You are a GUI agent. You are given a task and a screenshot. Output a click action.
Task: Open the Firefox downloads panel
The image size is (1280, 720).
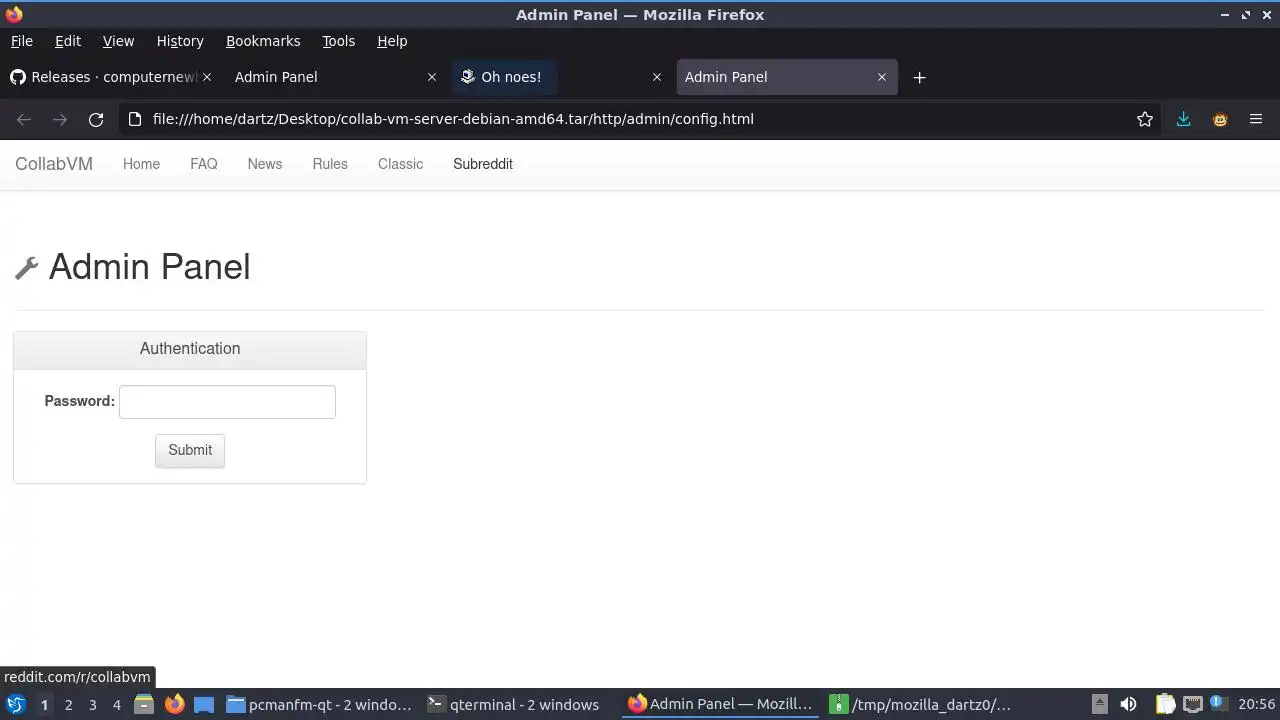[1183, 119]
